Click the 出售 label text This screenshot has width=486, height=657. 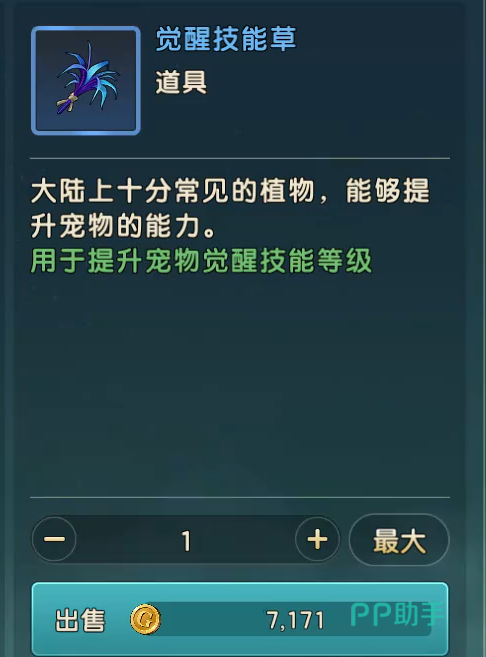click(80, 620)
